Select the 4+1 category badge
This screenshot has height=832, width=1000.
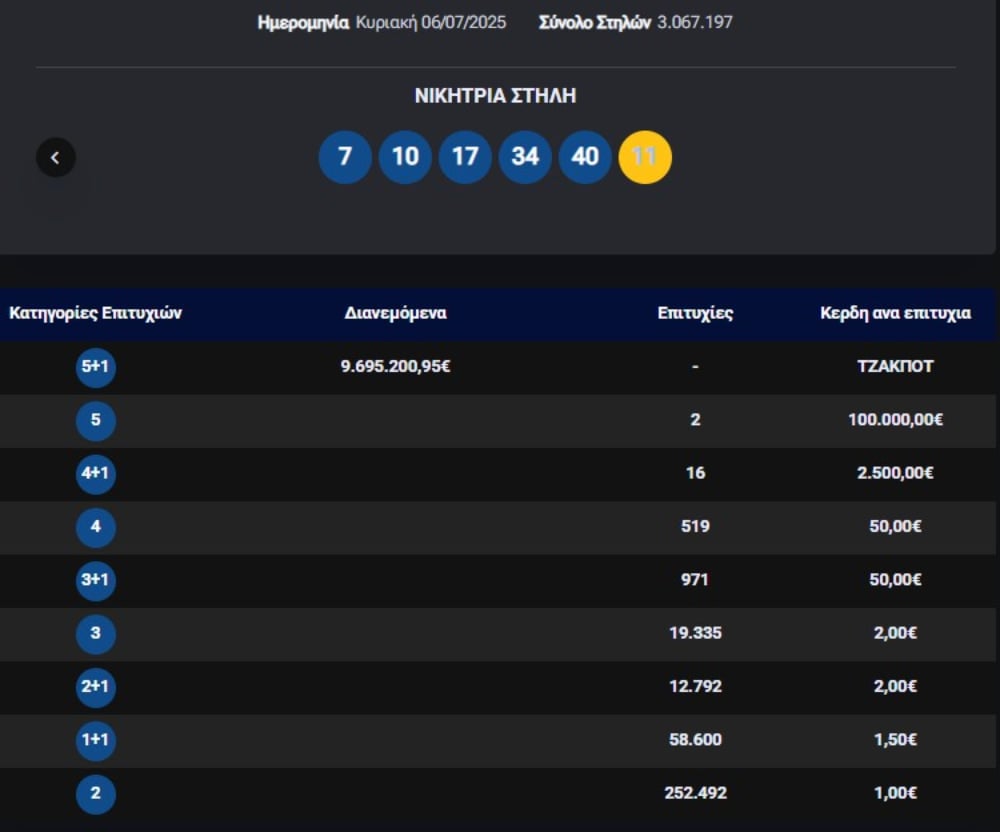(96, 474)
